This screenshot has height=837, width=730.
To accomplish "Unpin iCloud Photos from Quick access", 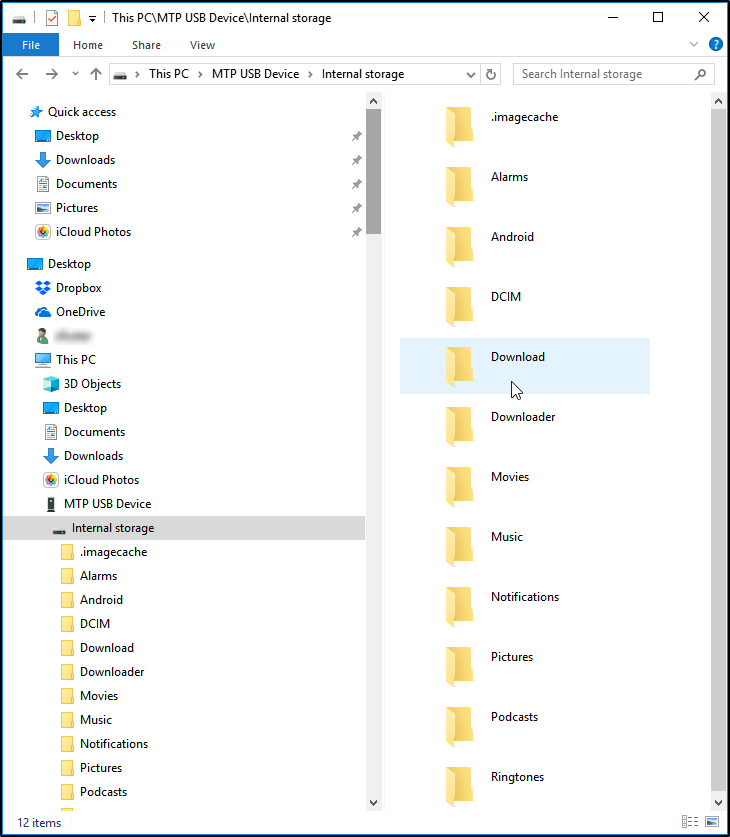I will pyautogui.click(x=356, y=232).
